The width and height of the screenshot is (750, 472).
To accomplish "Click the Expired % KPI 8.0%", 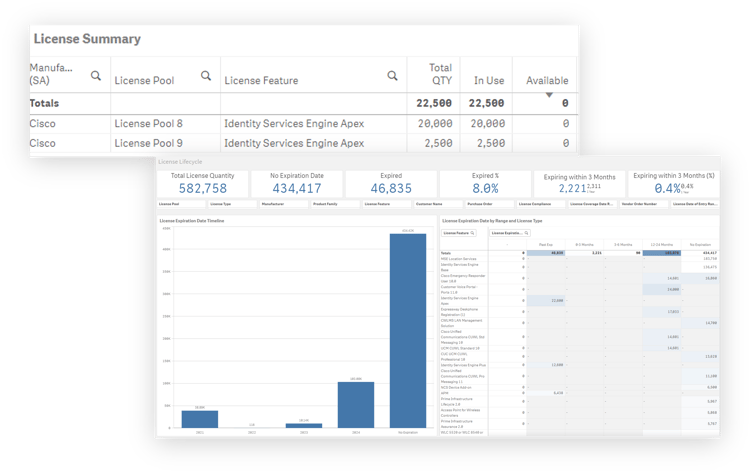I will tap(485, 188).
